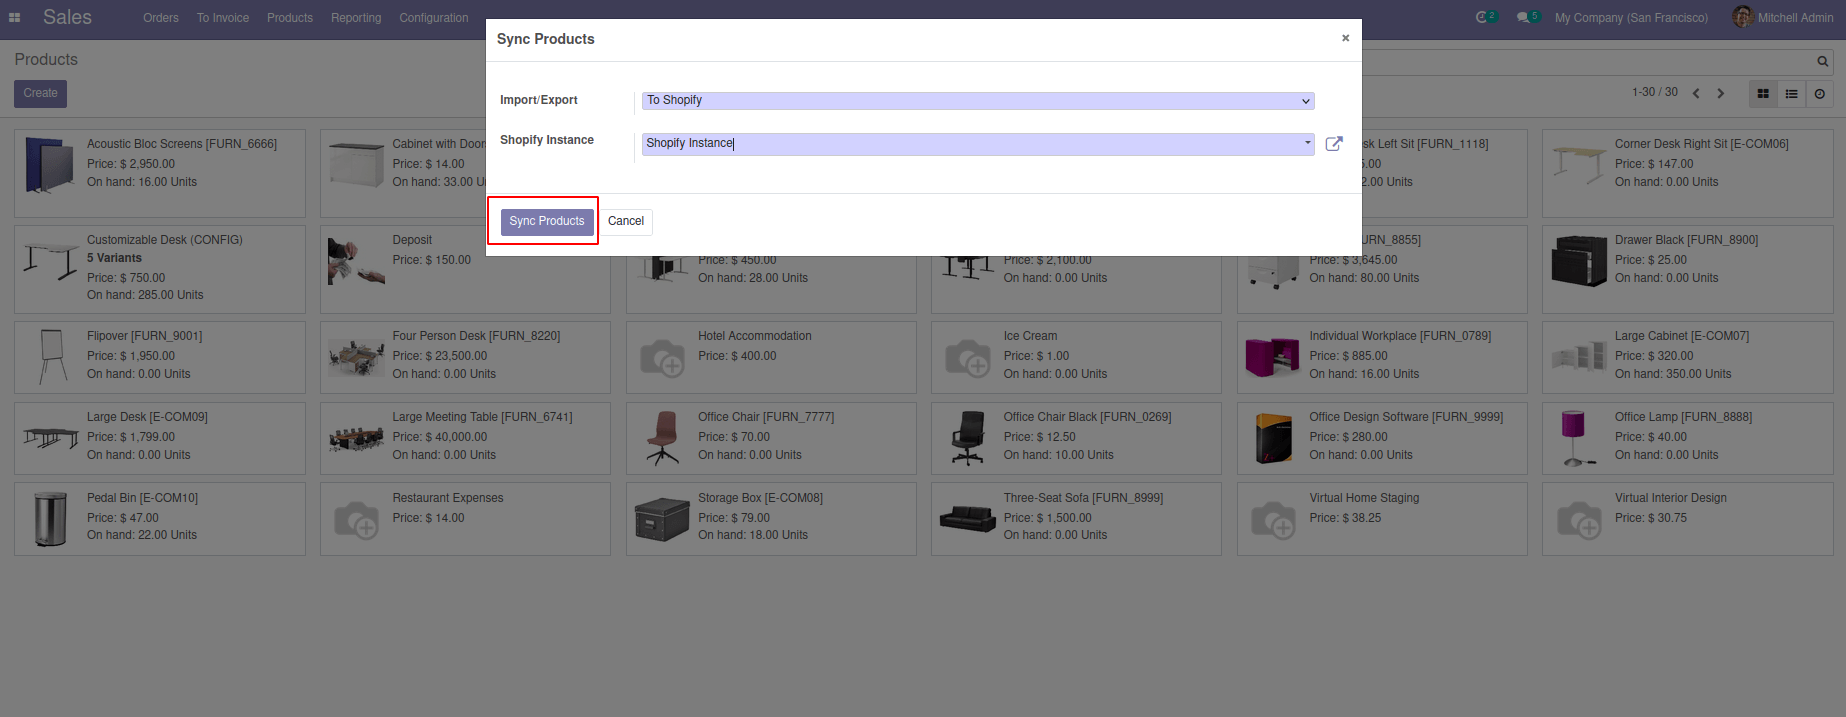This screenshot has width=1846, height=717.
Task: Open Flipover product image
Action: [50, 357]
